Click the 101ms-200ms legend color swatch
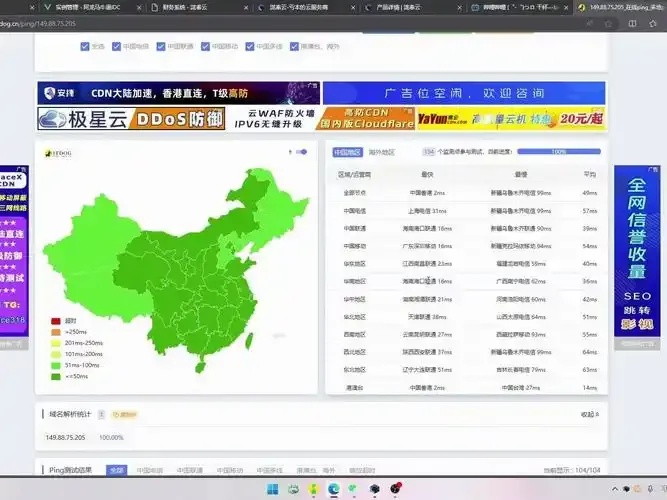667x500 pixels. click(56, 354)
